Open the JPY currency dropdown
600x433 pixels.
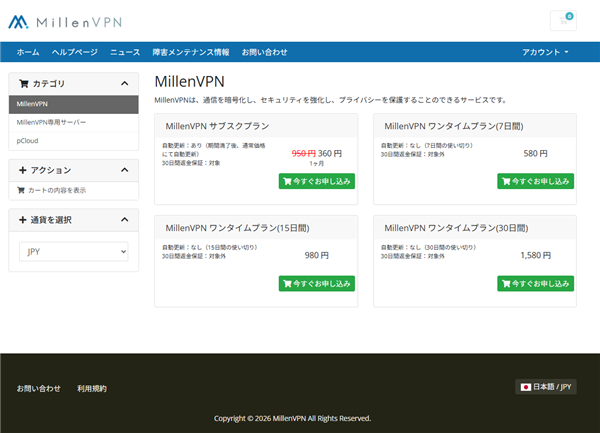click(73, 252)
